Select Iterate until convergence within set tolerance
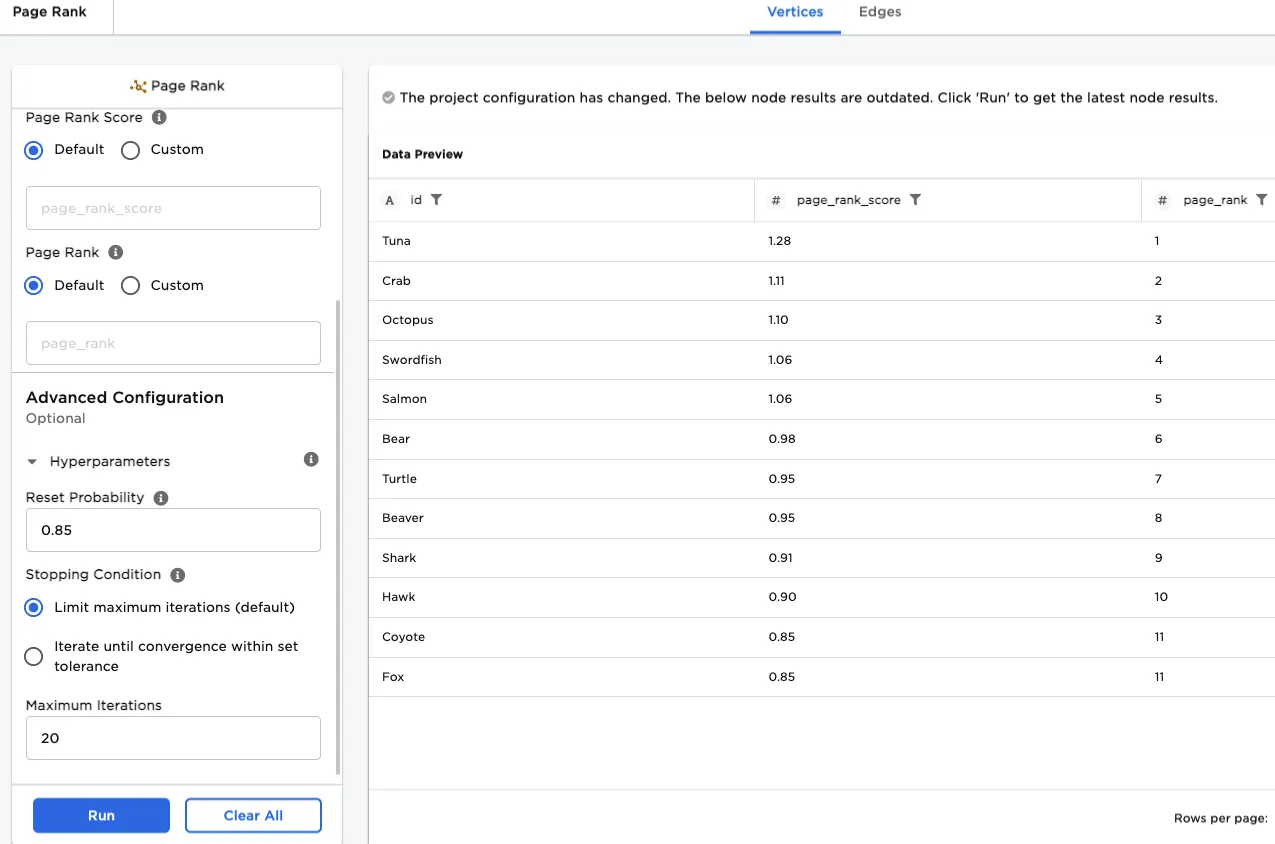Screen dimensions: 1275x844 click(x=34, y=656)
